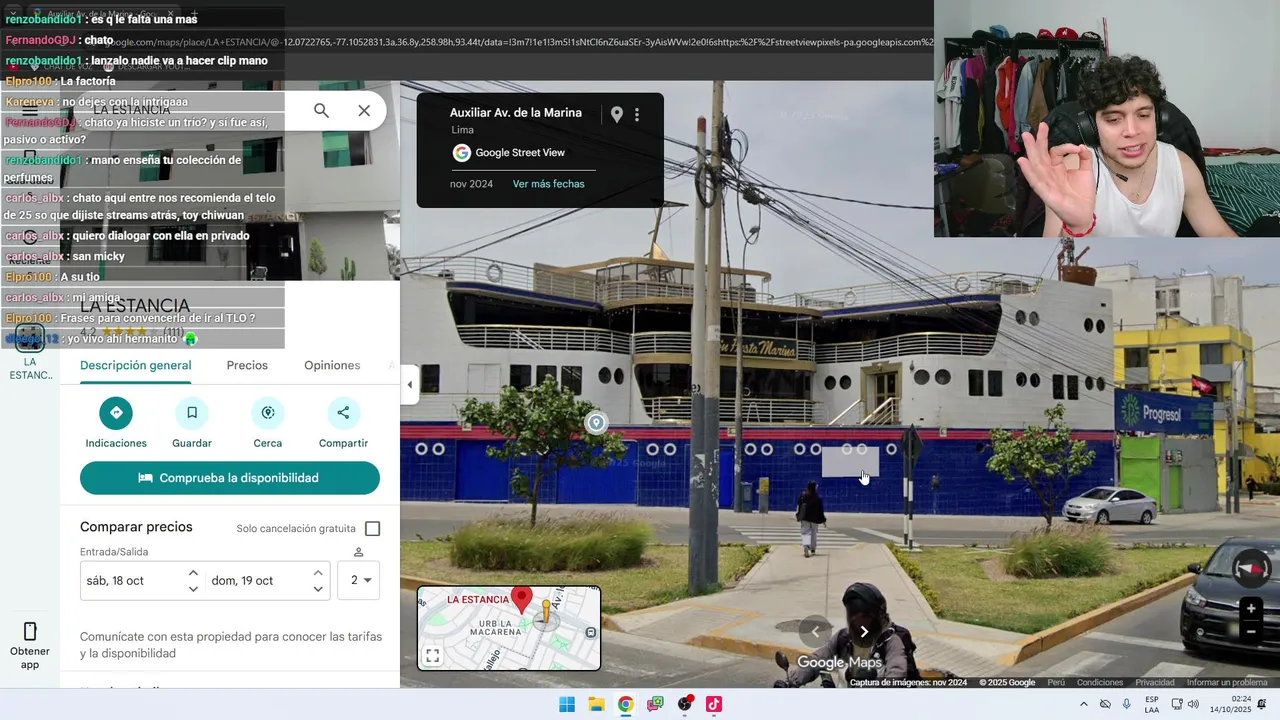The height and width of the screenshot is (720, 1280).
Task: Decrease check-in date sáb, 18 oct
Action: [193, 588]
